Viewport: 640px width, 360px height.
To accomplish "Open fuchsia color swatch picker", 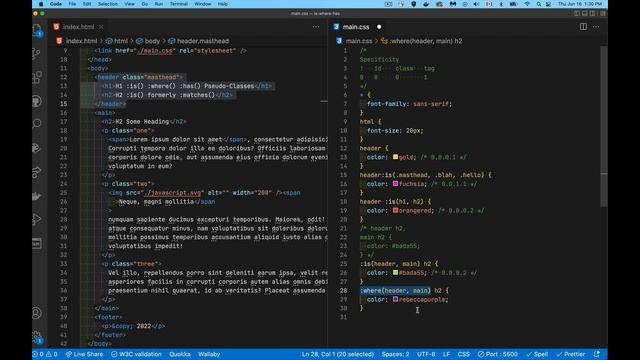I will pos(395,184).
